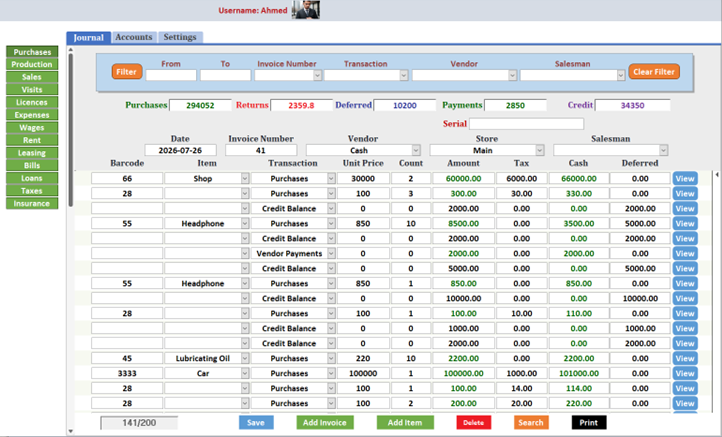Image resolution: width=722 pixels, height=437 pixels.
Task: Click the user profile photo beside Username
Action: 306,10
